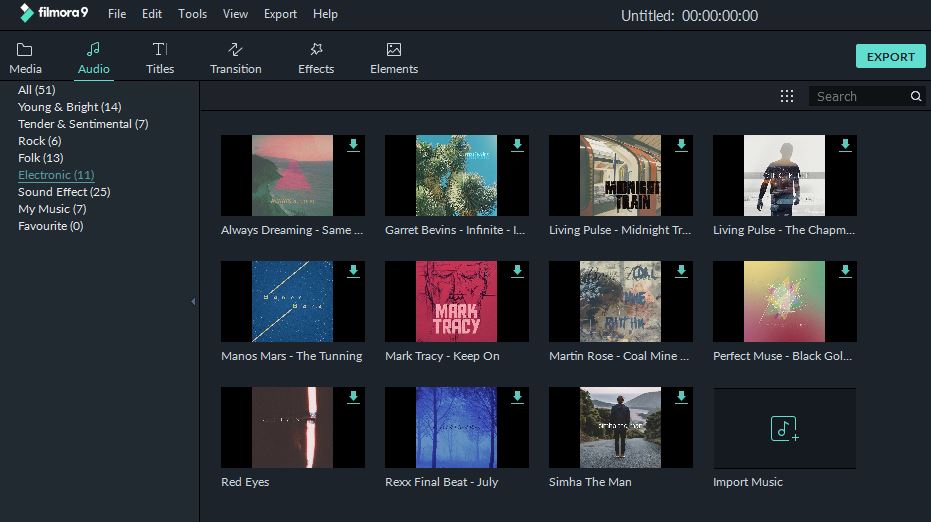Download Mark Tracy - Keep On track
The height and width of the screenshot is (522, 931).
(517, 271)
